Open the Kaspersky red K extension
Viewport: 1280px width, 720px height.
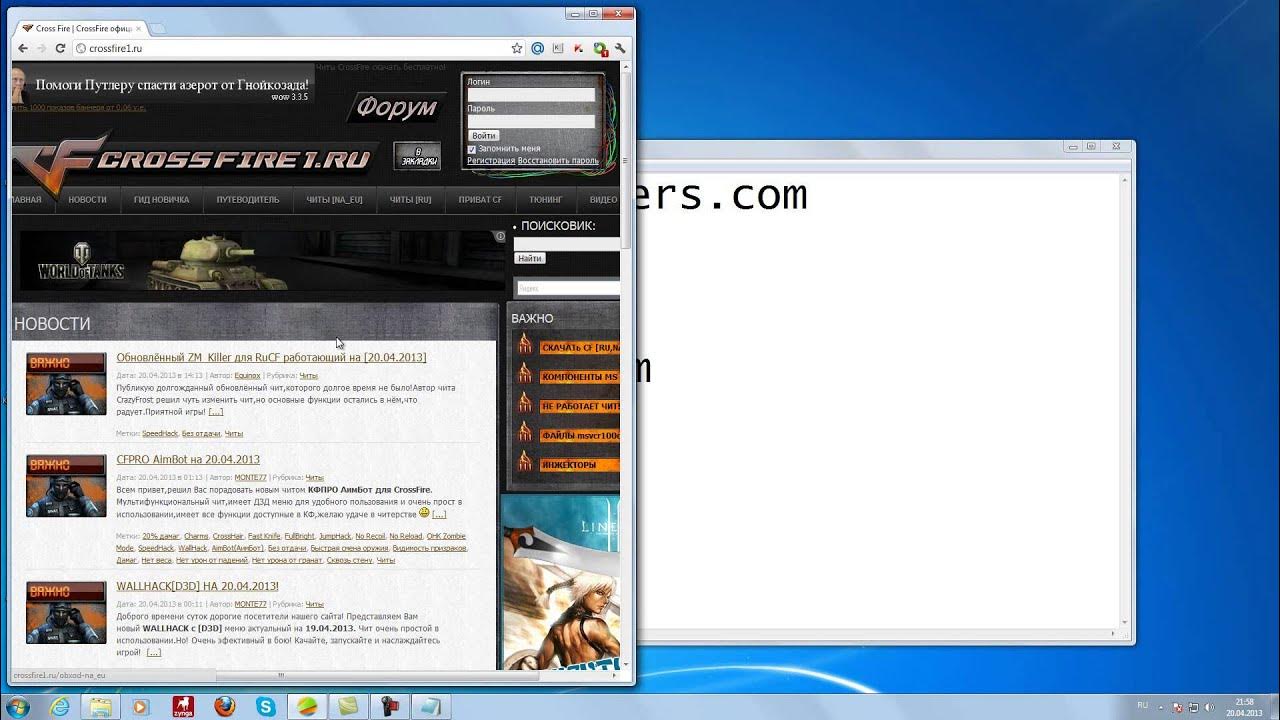pyautogui.click(x=579, y=48)
